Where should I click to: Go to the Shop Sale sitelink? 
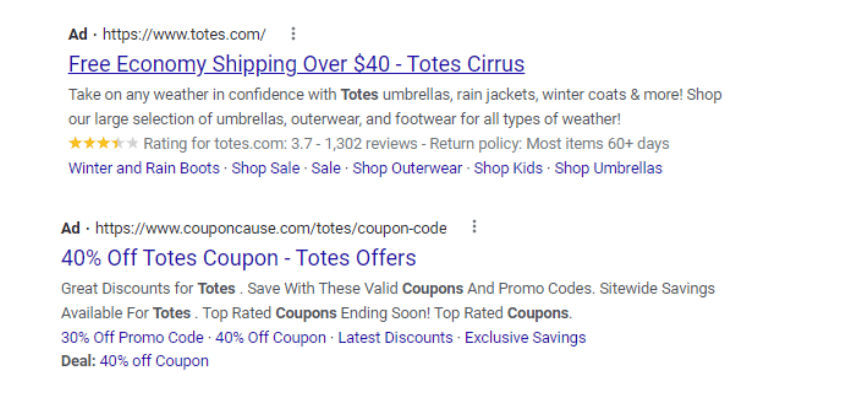[266, 168]
